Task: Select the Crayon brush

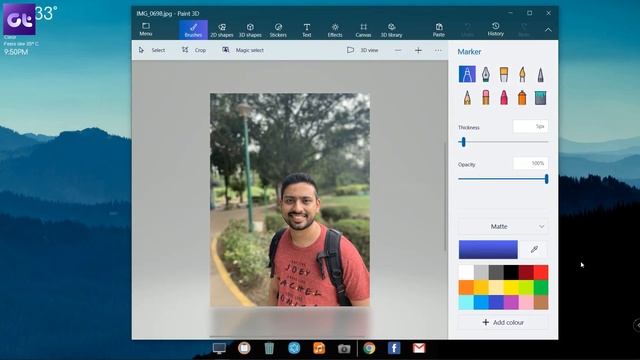Action: (504, 98)
